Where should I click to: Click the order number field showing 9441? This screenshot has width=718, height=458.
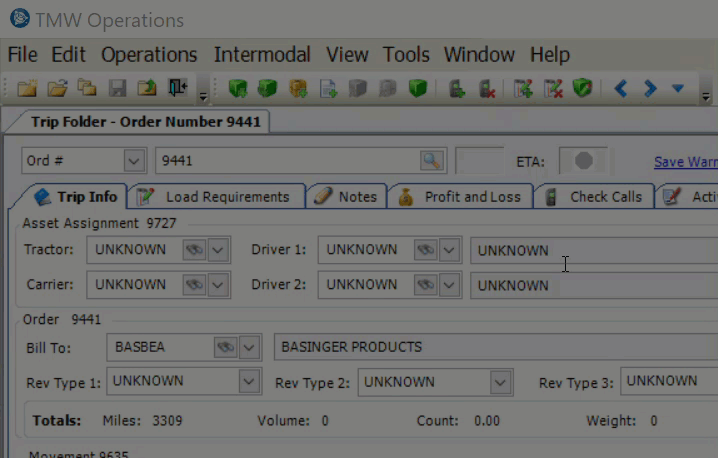288,161
